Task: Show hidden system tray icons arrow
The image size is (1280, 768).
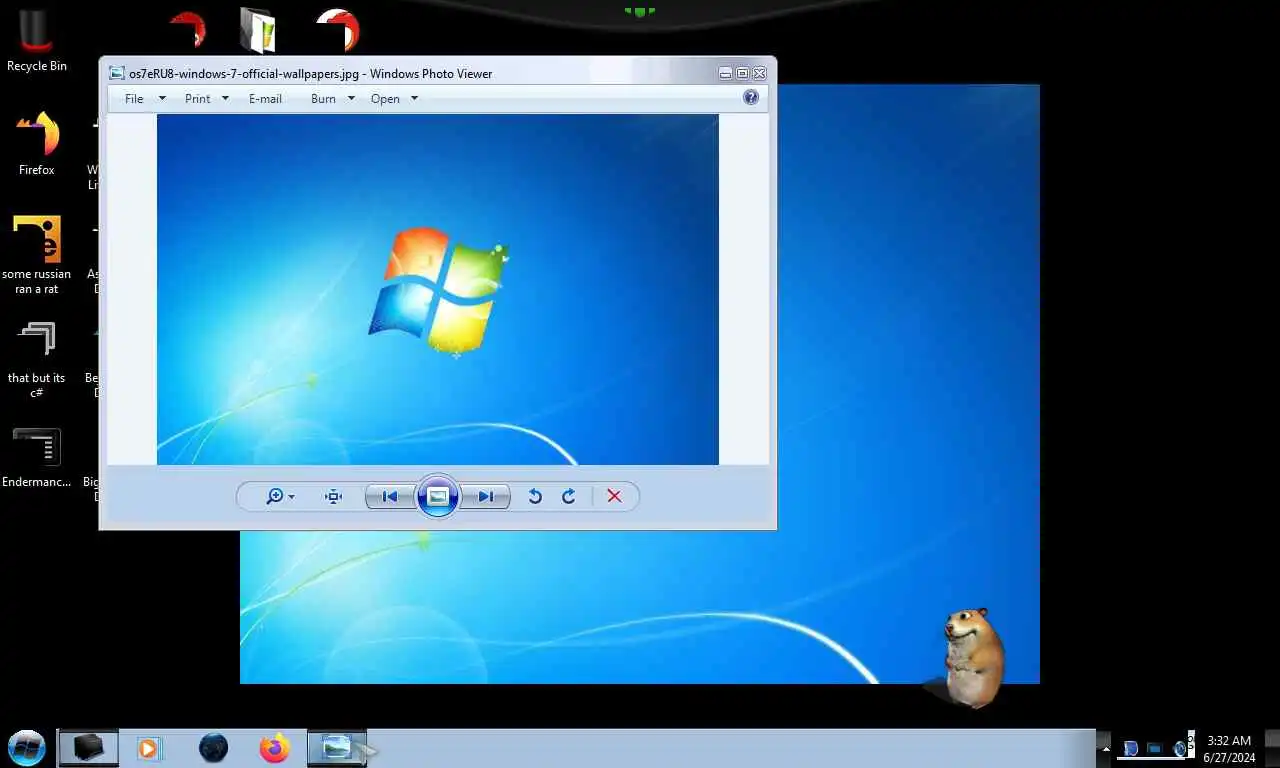Action: point(1105,748)
